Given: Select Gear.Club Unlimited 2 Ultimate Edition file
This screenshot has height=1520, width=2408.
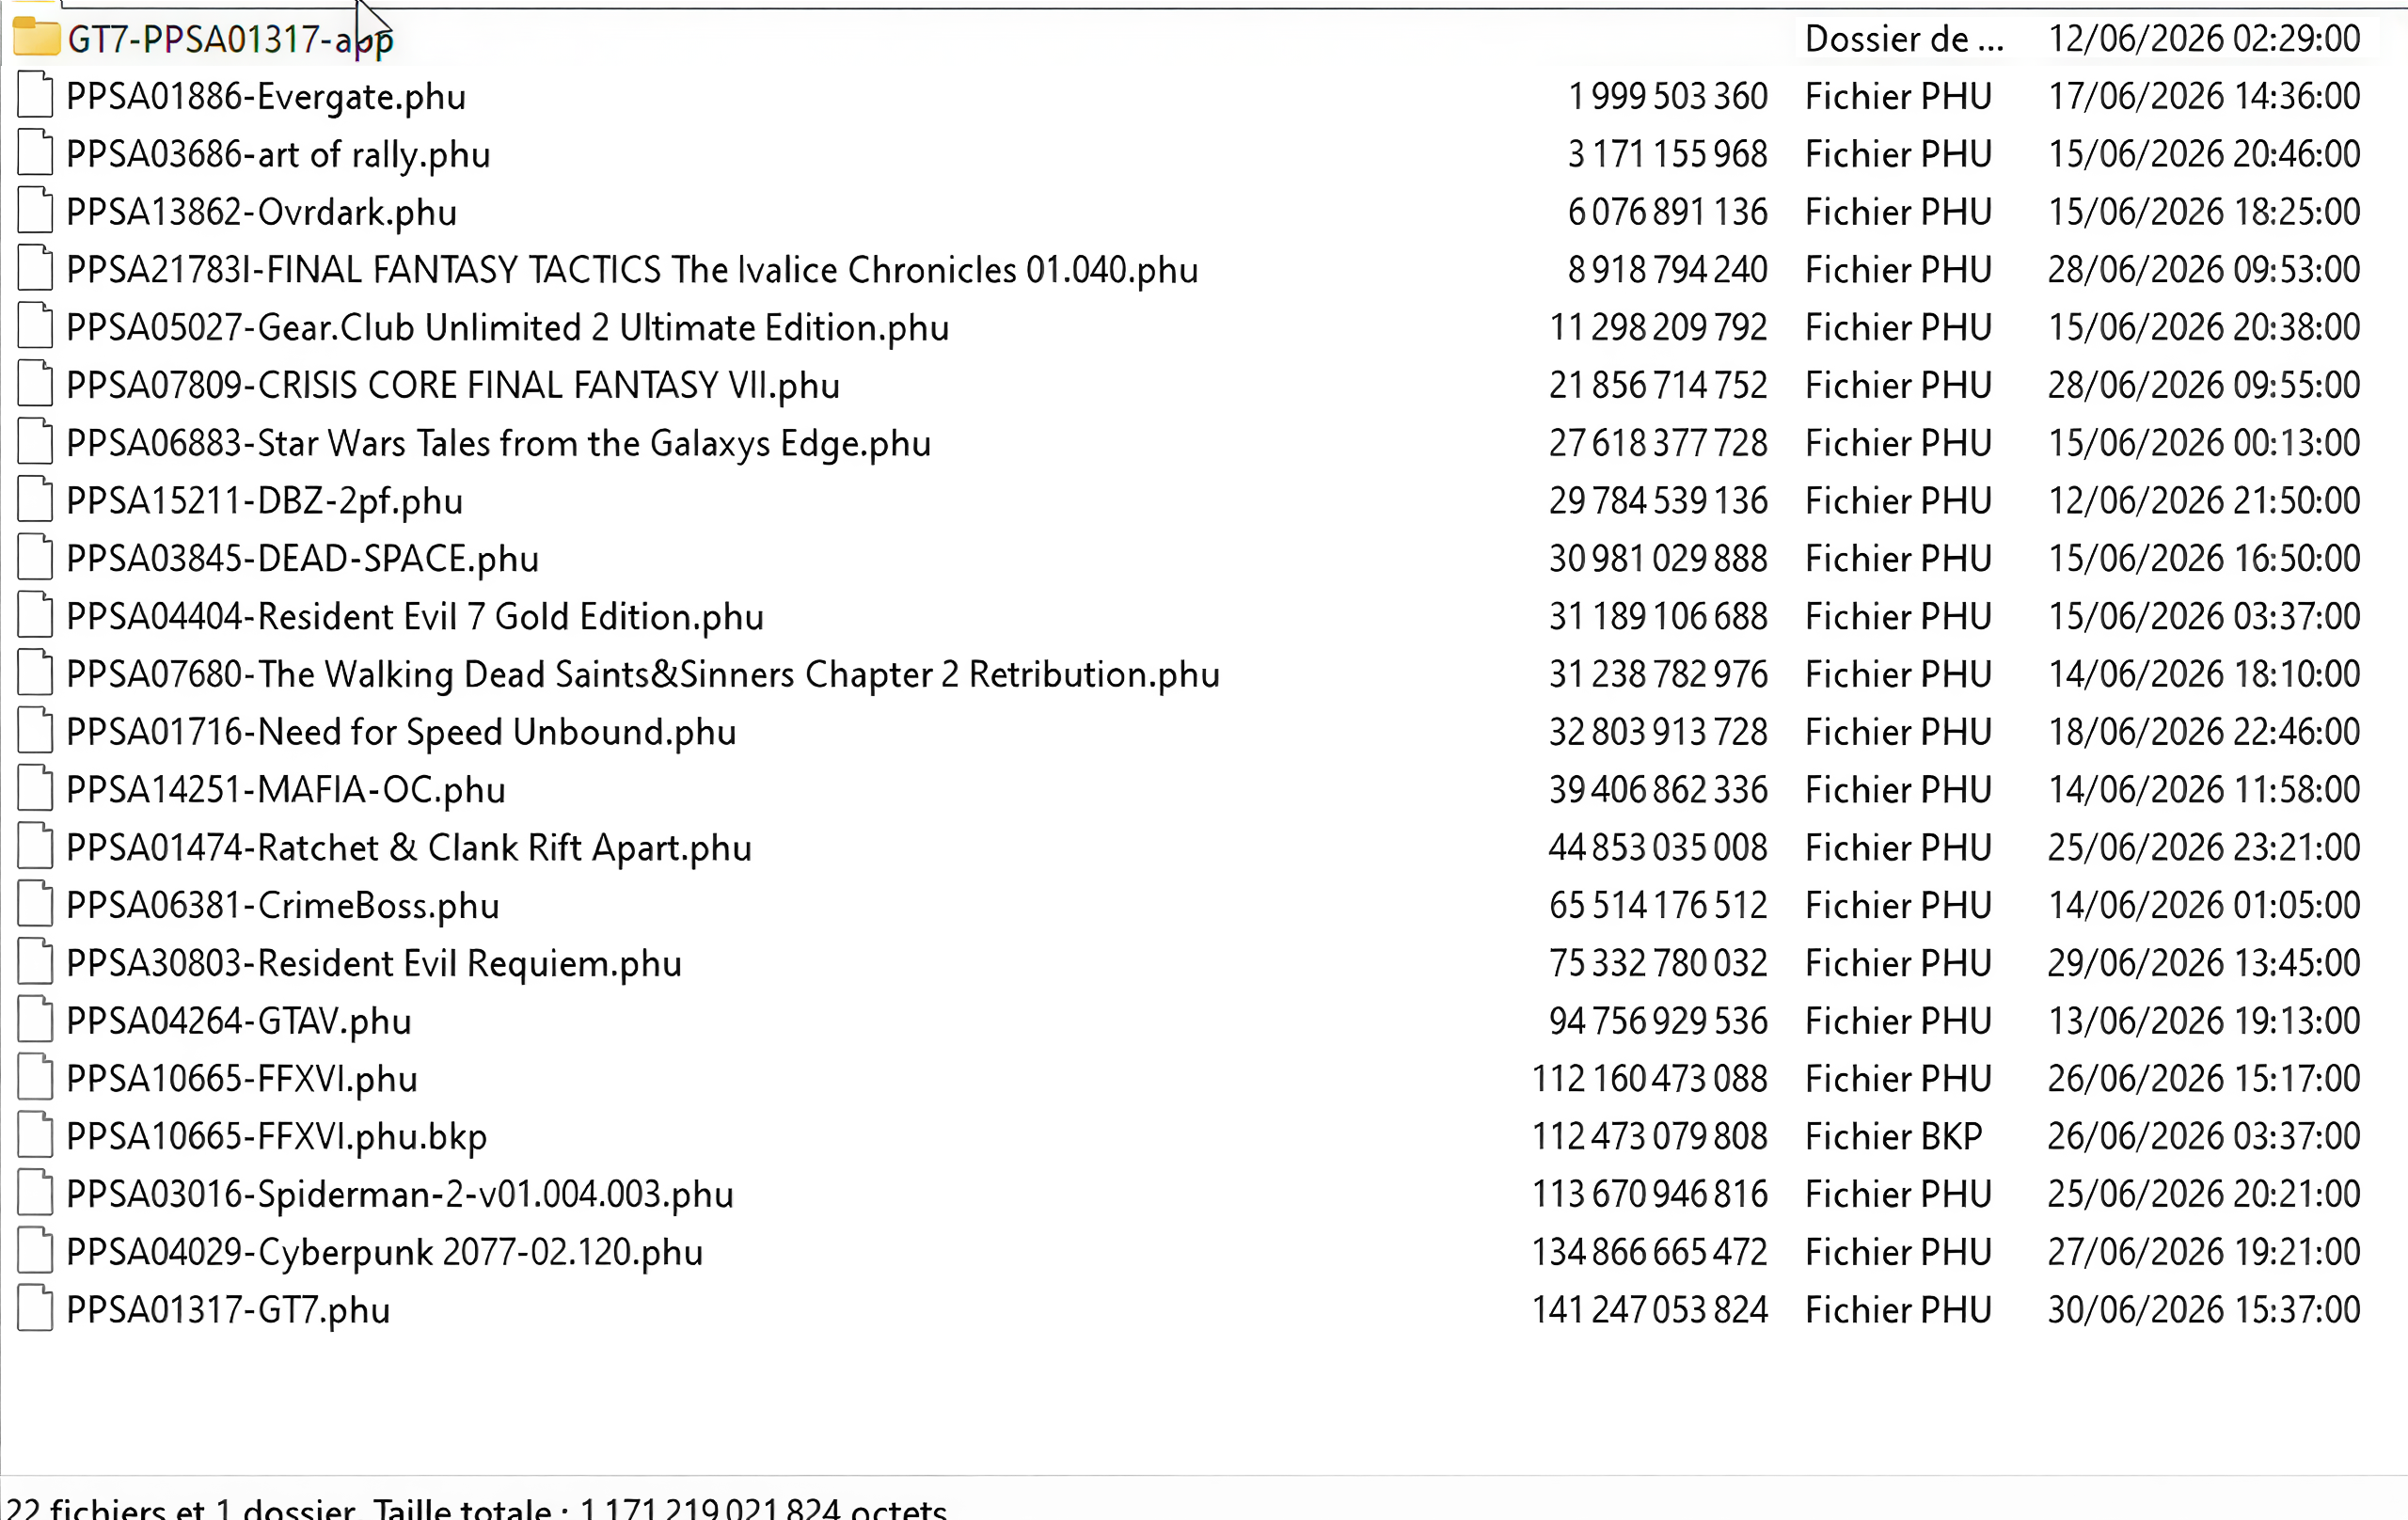Looking at the screenshot, I should click(x=507, y=328).
